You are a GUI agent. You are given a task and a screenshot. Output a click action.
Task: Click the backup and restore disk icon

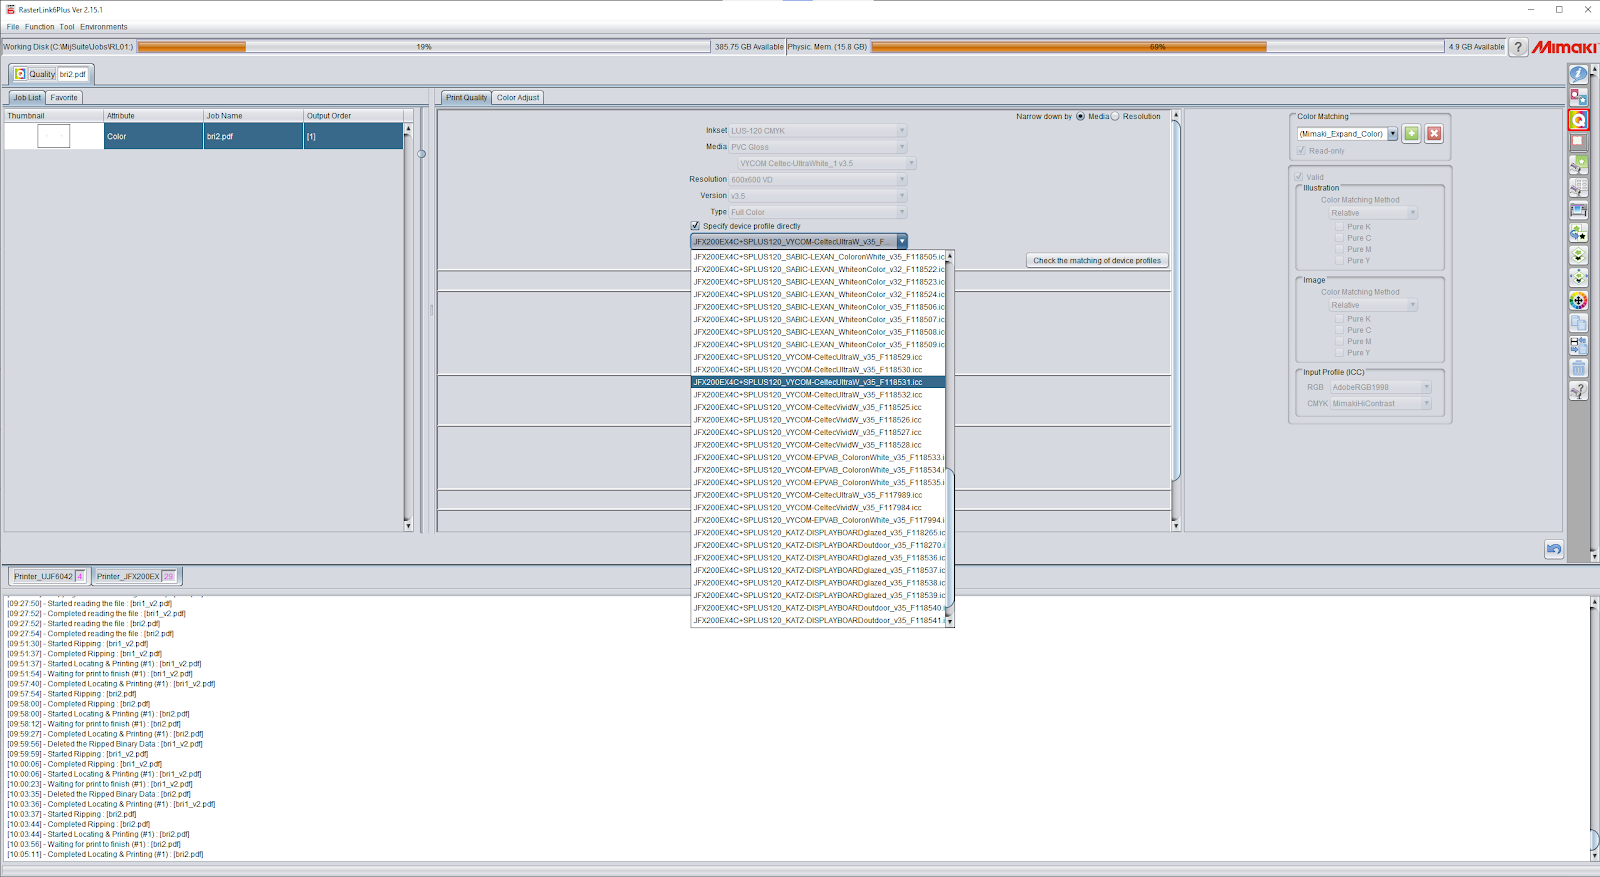point(1578,346)
